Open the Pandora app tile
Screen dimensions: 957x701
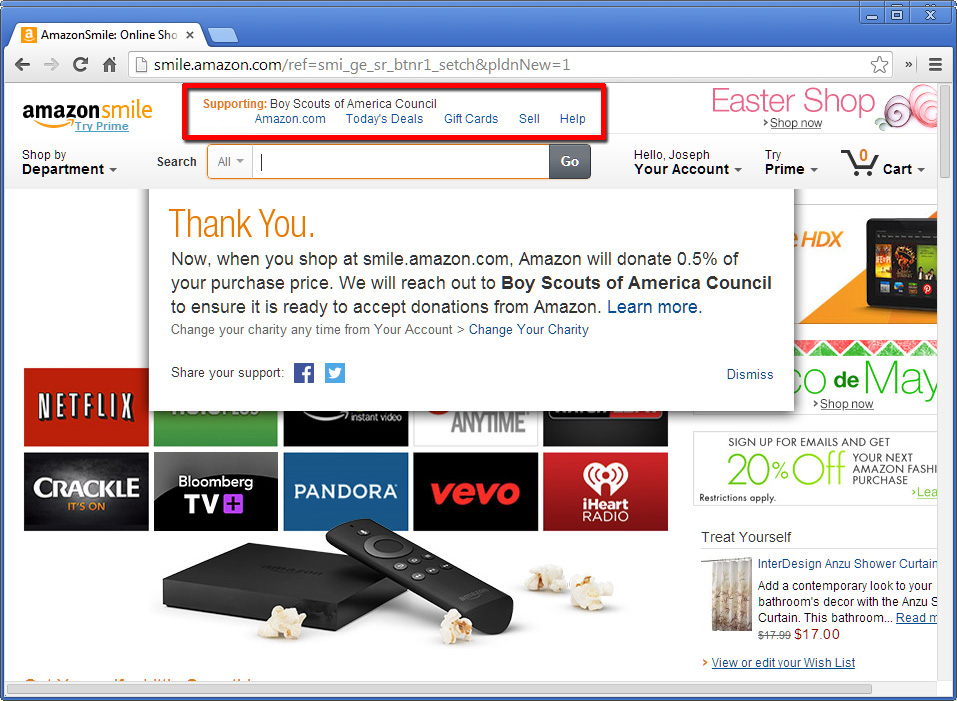pos(345,492)
